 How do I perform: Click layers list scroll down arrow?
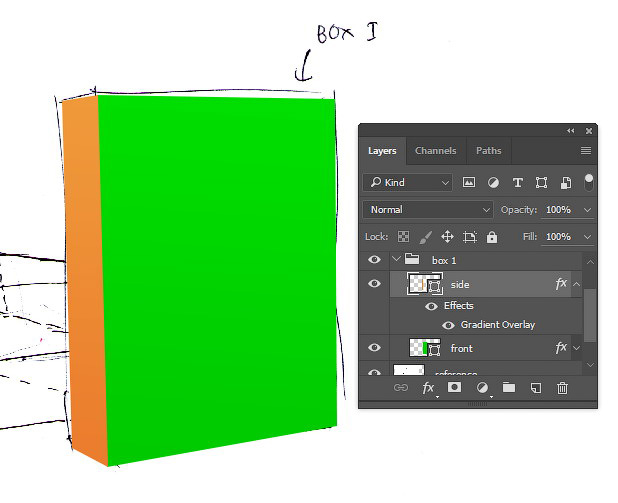[590, 365]
